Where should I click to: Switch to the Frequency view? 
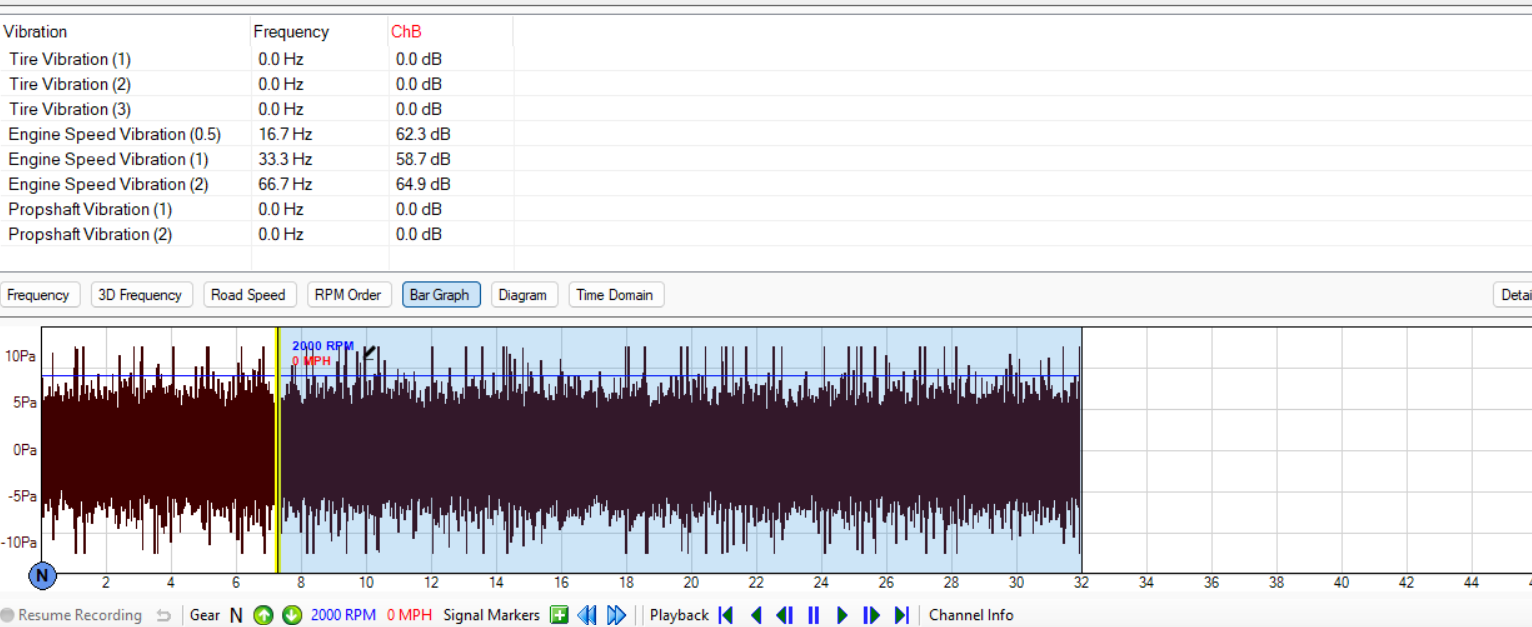pos(38,295)
